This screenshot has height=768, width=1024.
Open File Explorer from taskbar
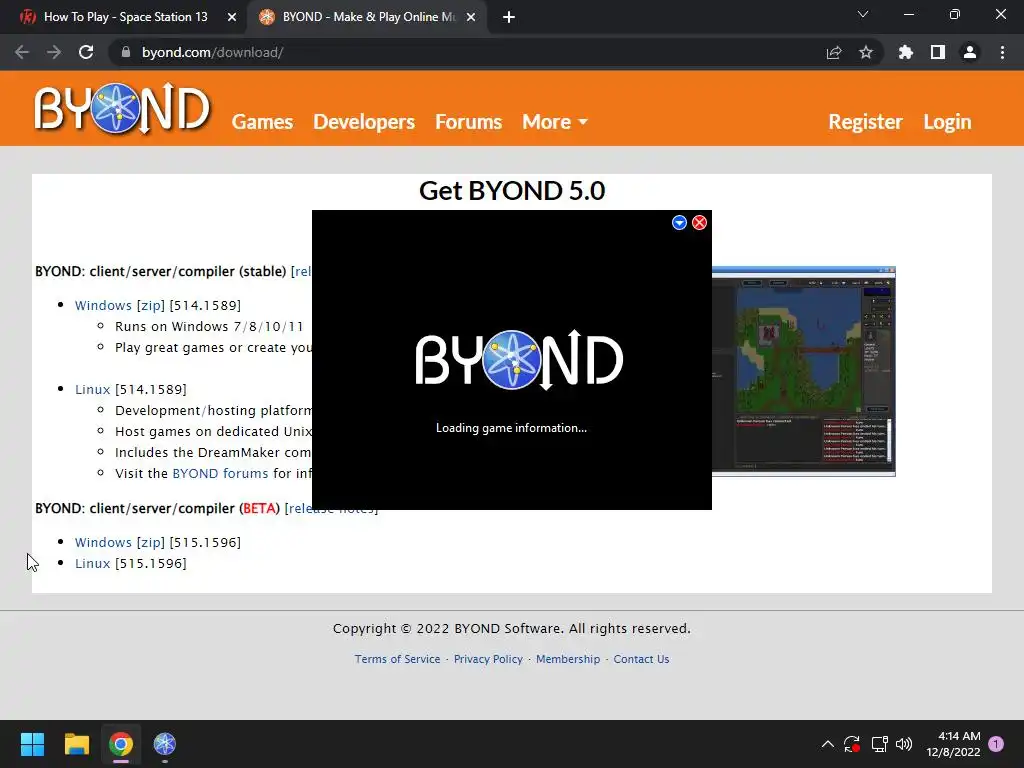[x=76, y=744]
